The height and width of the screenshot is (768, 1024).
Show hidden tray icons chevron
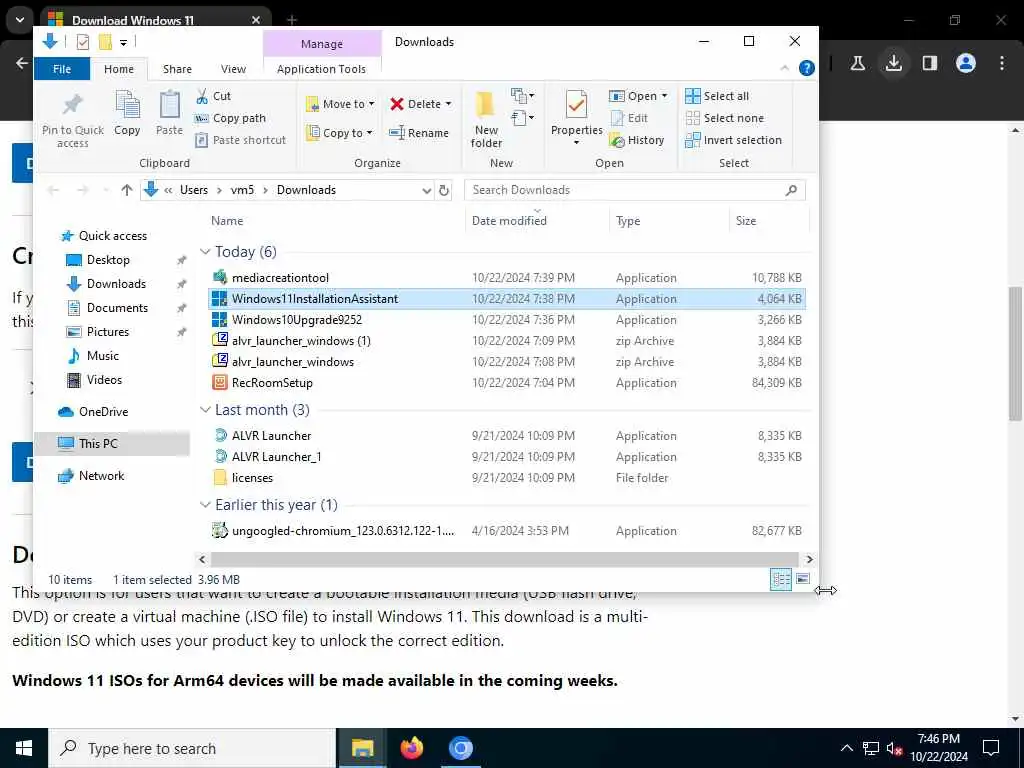pos(846,748)
